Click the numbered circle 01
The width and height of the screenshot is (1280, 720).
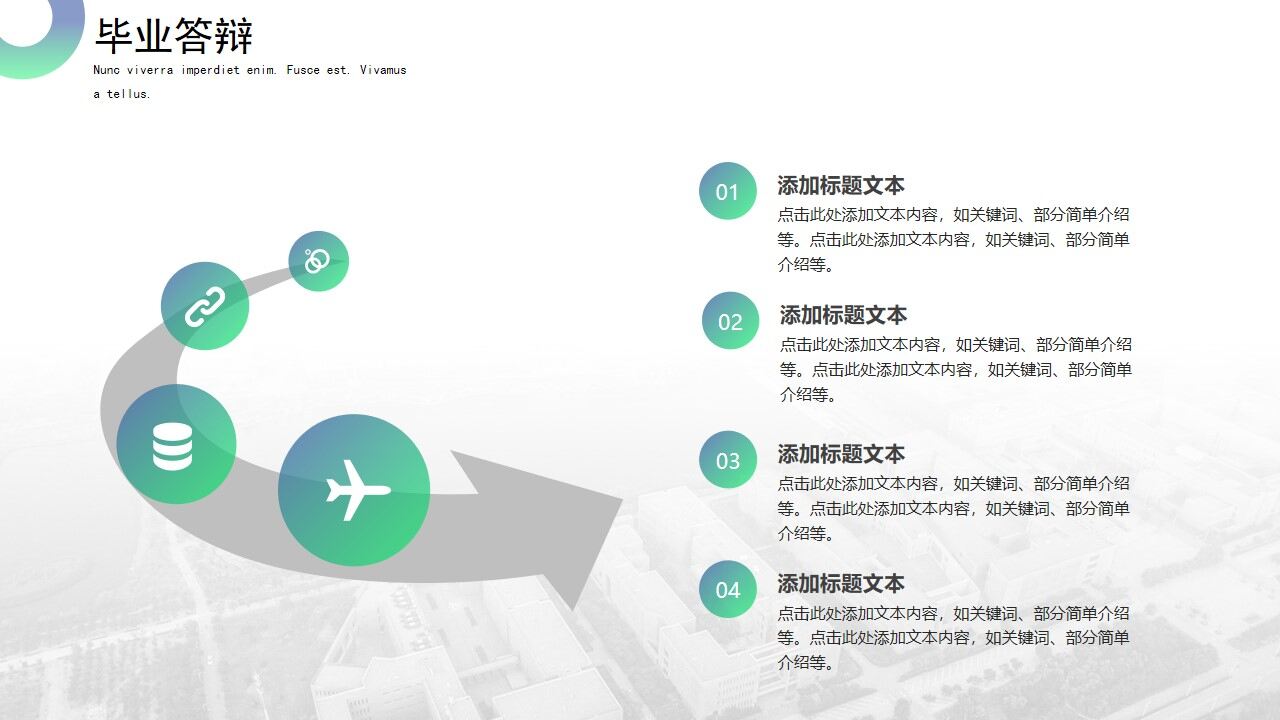coord(727,191)
